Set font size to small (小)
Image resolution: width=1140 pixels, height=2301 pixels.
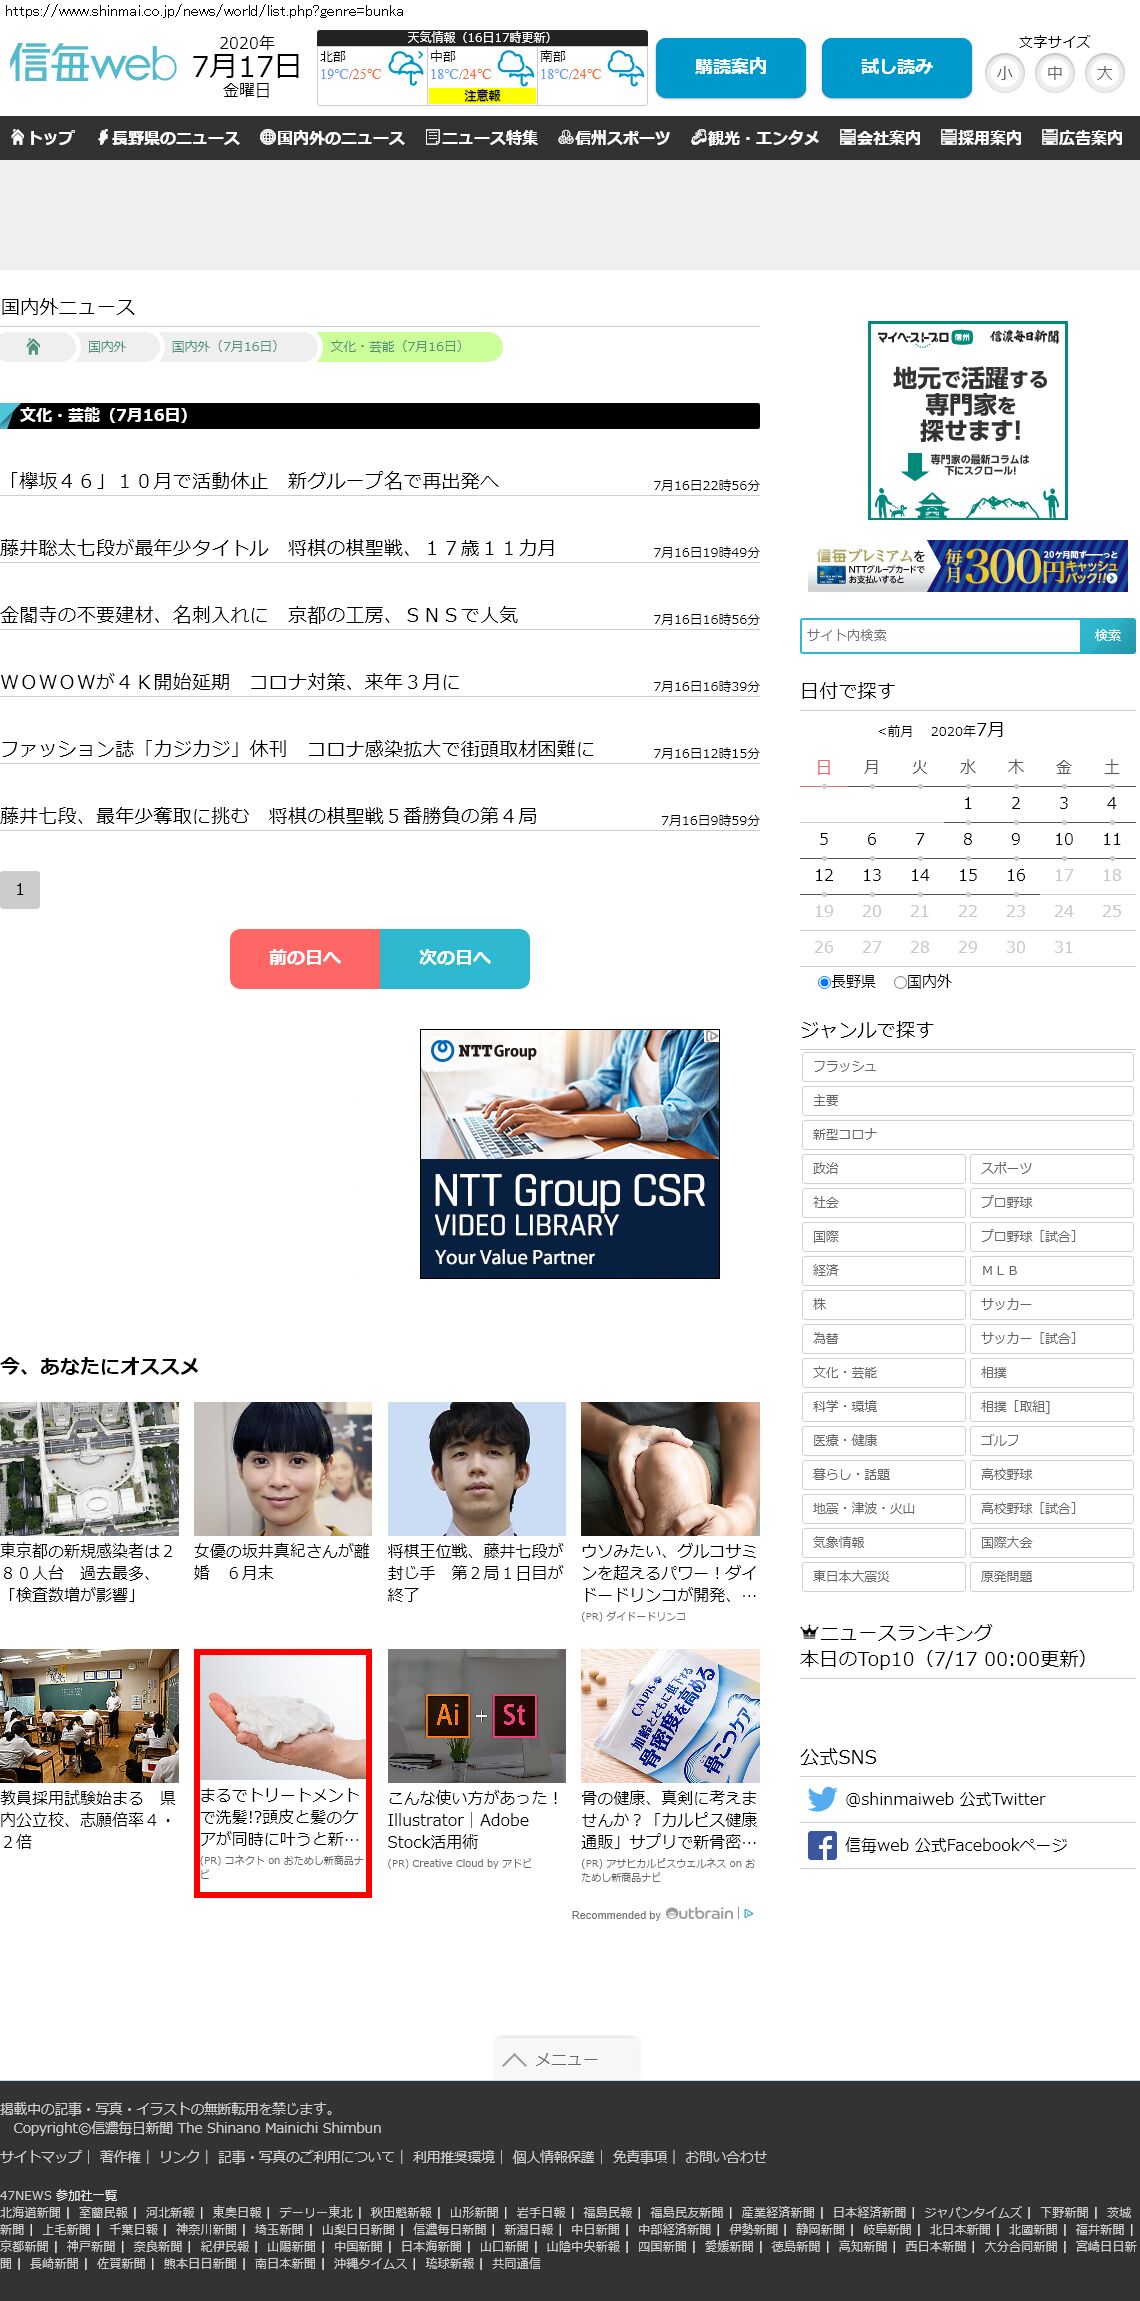(x=1004, y=73)
